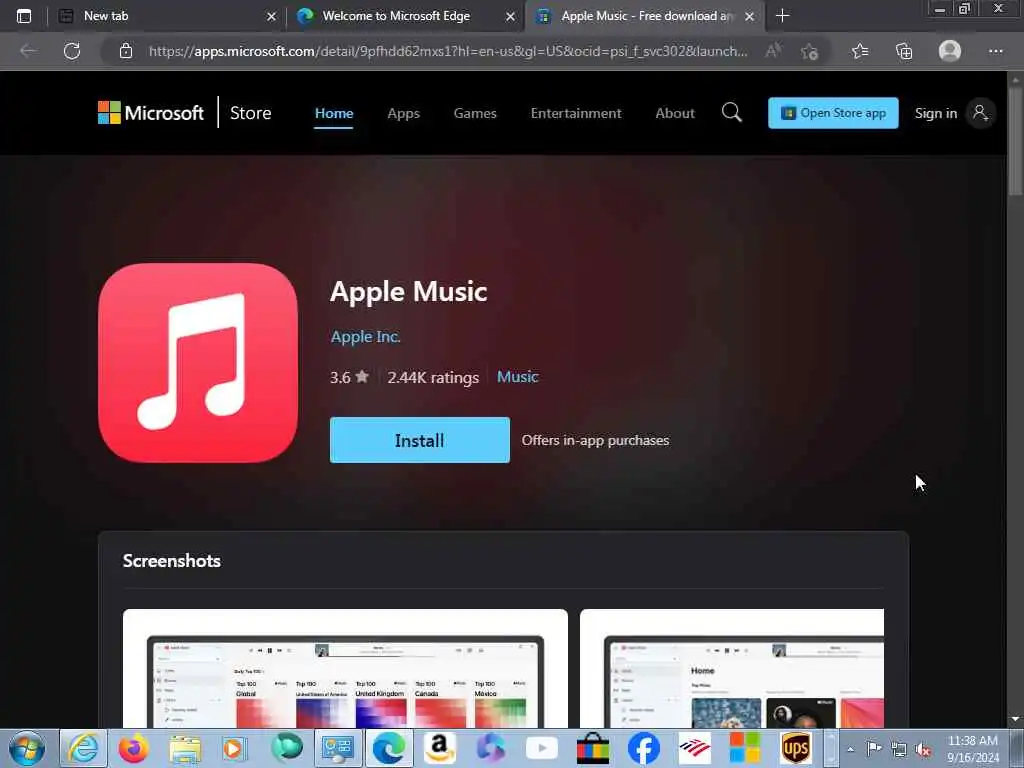Click the Microsoft logo in the header
The height and width of the screenshot is (768, 1024).
pos(151,112)
